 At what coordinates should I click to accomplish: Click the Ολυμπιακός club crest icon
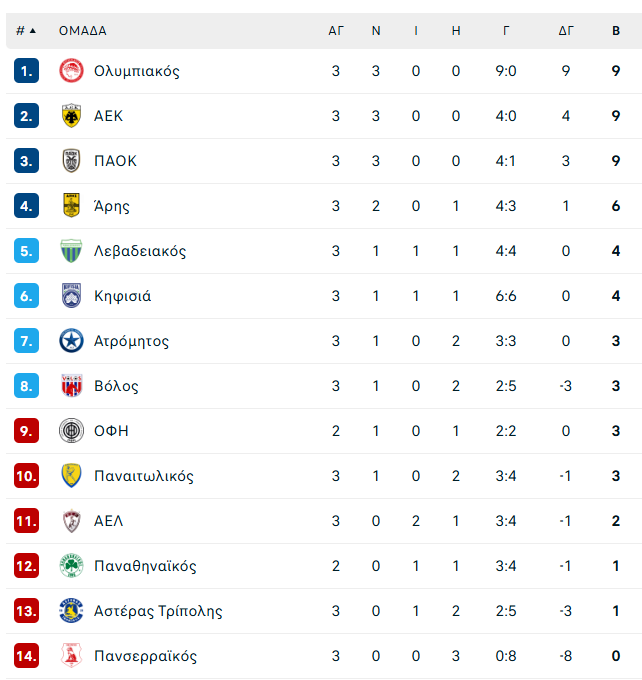(71, 71)
